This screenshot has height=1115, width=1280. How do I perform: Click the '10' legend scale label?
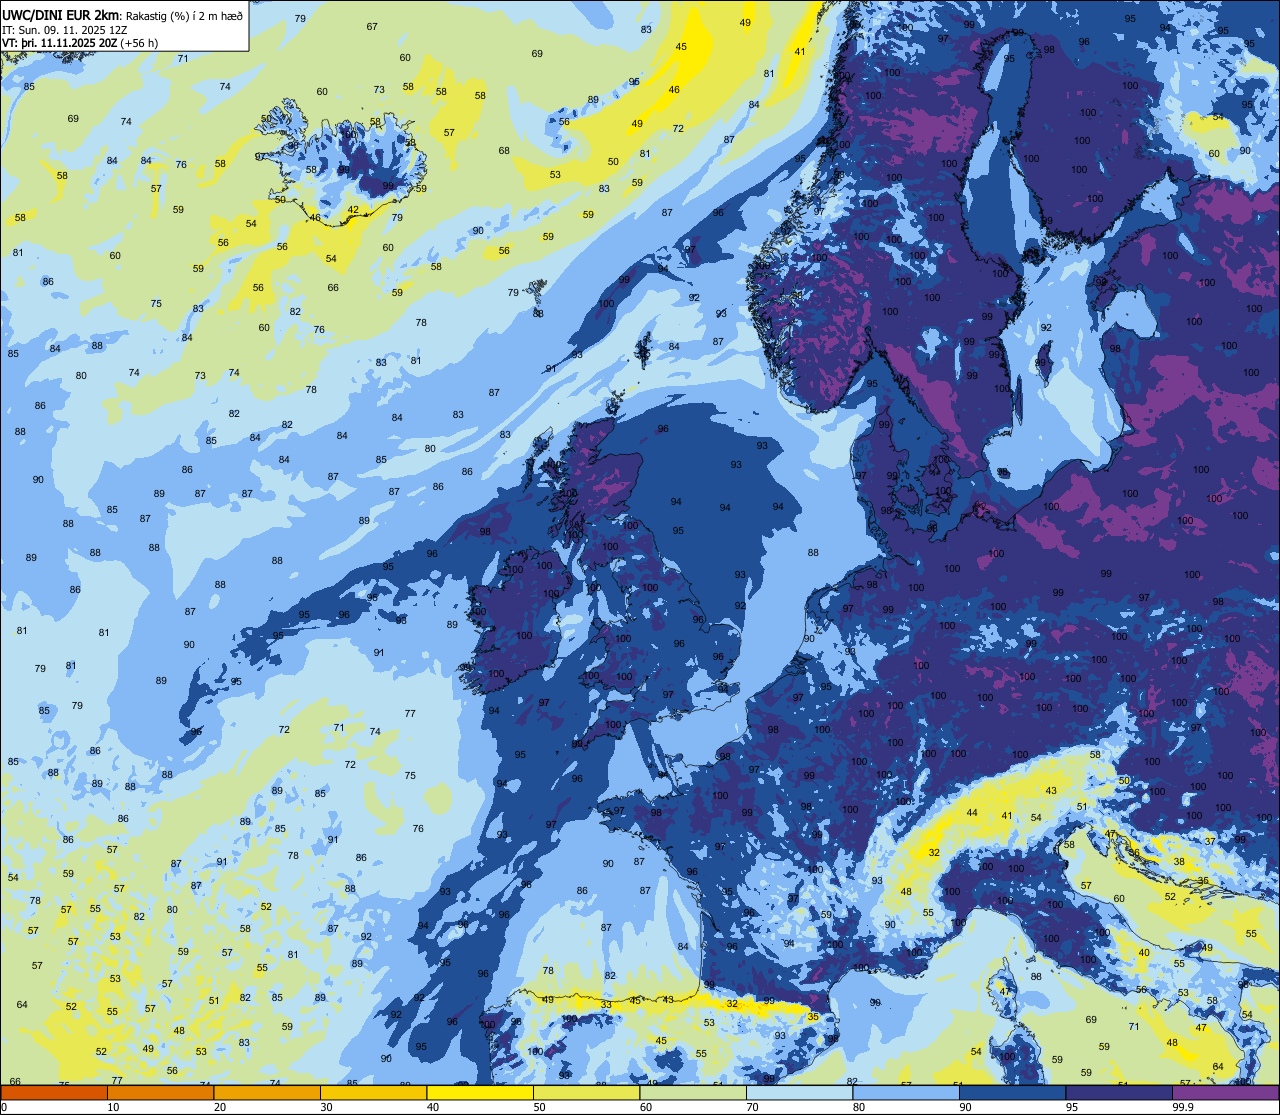pos(113,1107)
